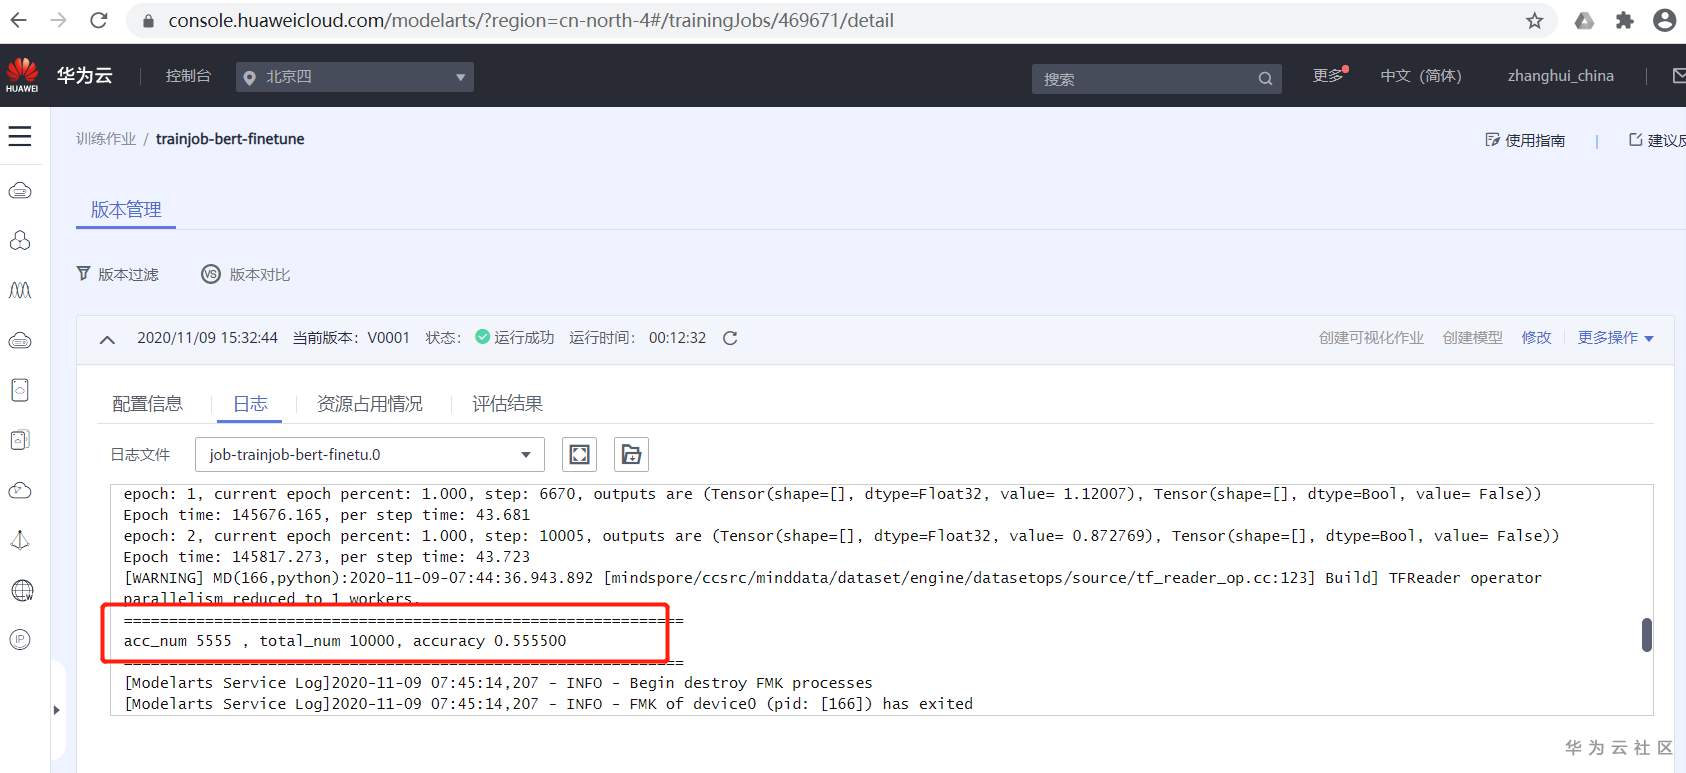Collapse the V0001 version row chevron
This screenshot has width=1686, height=773.
(x=107, y=339)
